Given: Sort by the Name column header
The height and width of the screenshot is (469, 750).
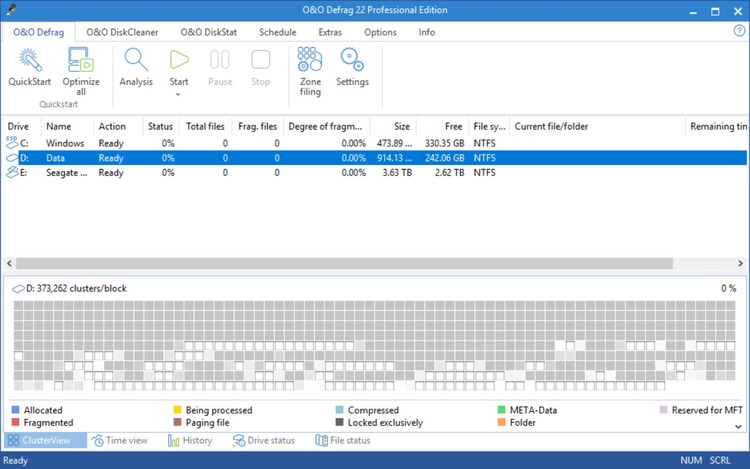Looking at the screenshot, I should click(x=59, y=126).
